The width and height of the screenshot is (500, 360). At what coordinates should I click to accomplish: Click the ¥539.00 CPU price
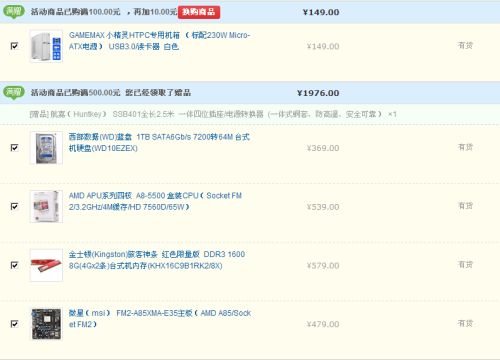click(323, 207)
